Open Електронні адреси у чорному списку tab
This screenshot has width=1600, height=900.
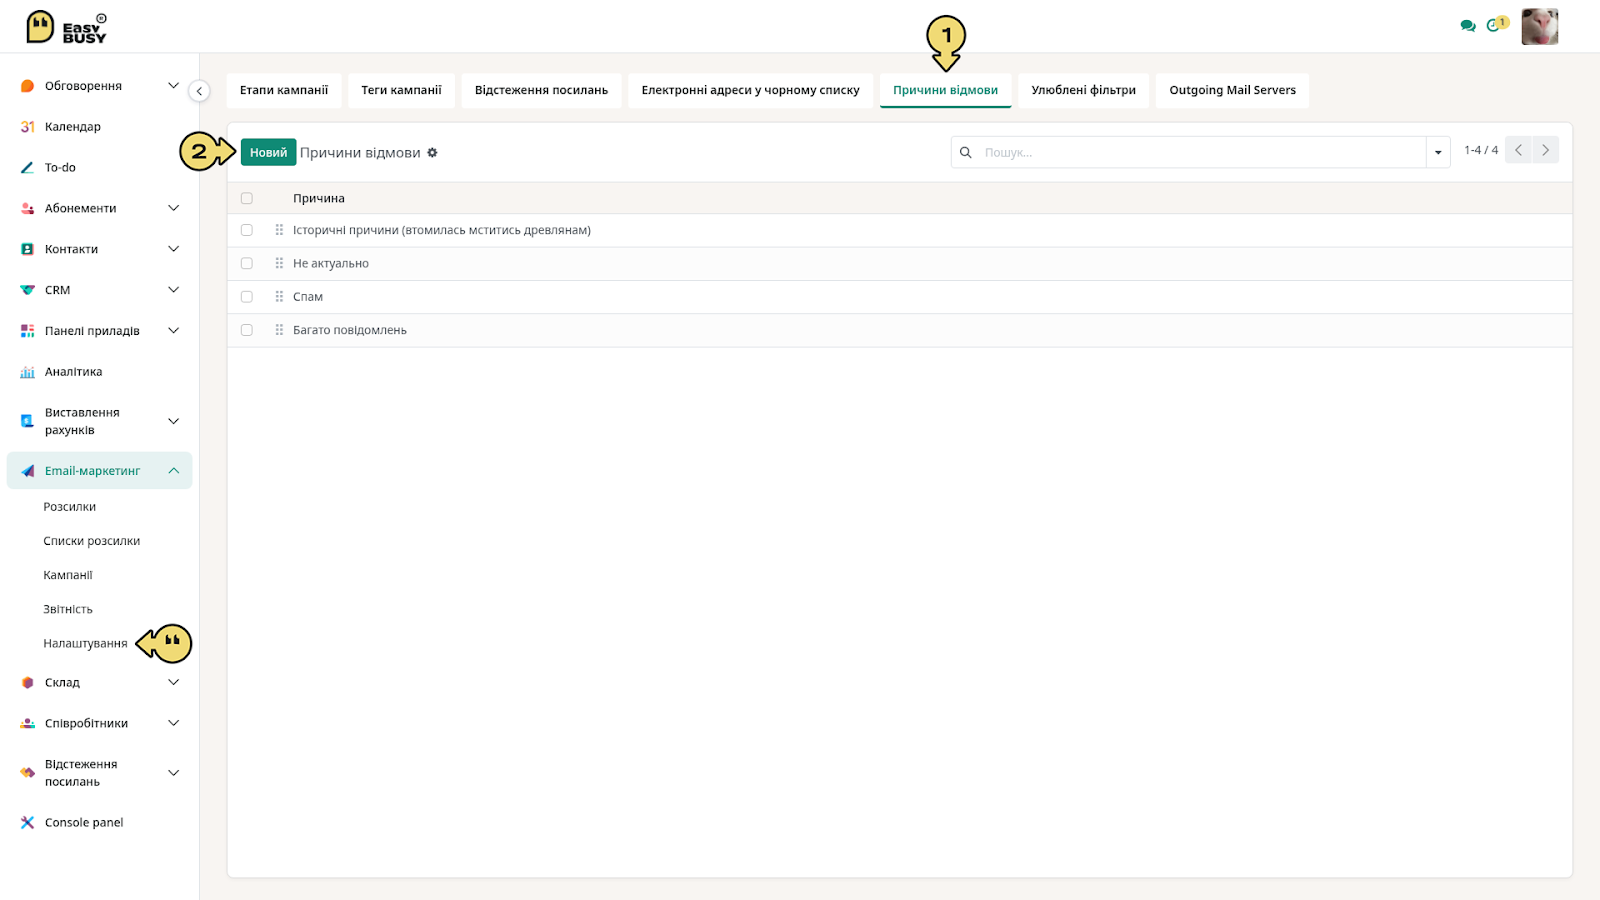[750, 90]
